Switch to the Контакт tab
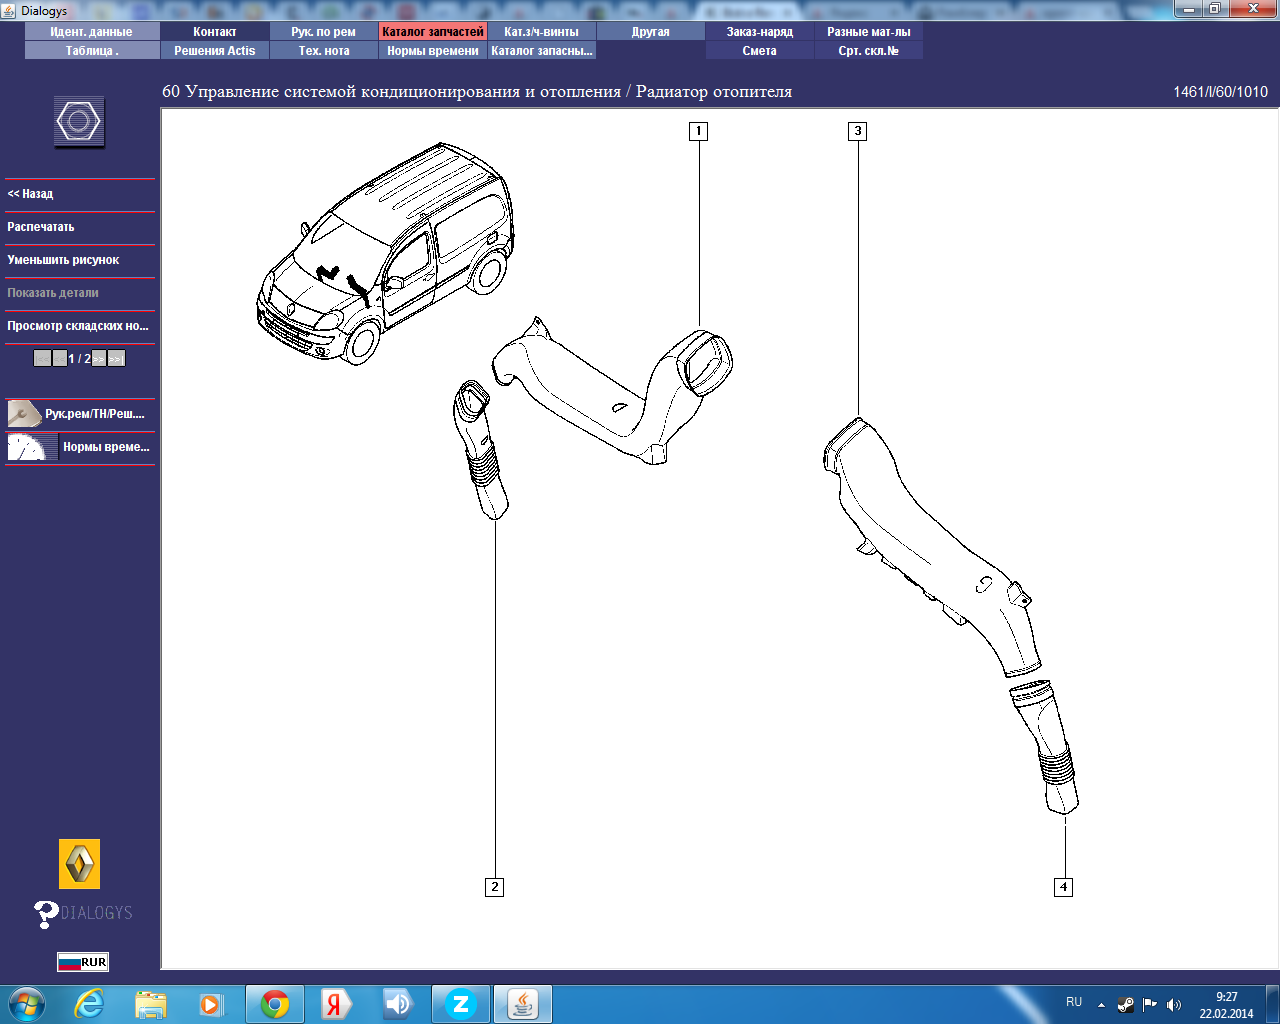1280x1024 pixels. pyautogui.click(x=215, y=32)
